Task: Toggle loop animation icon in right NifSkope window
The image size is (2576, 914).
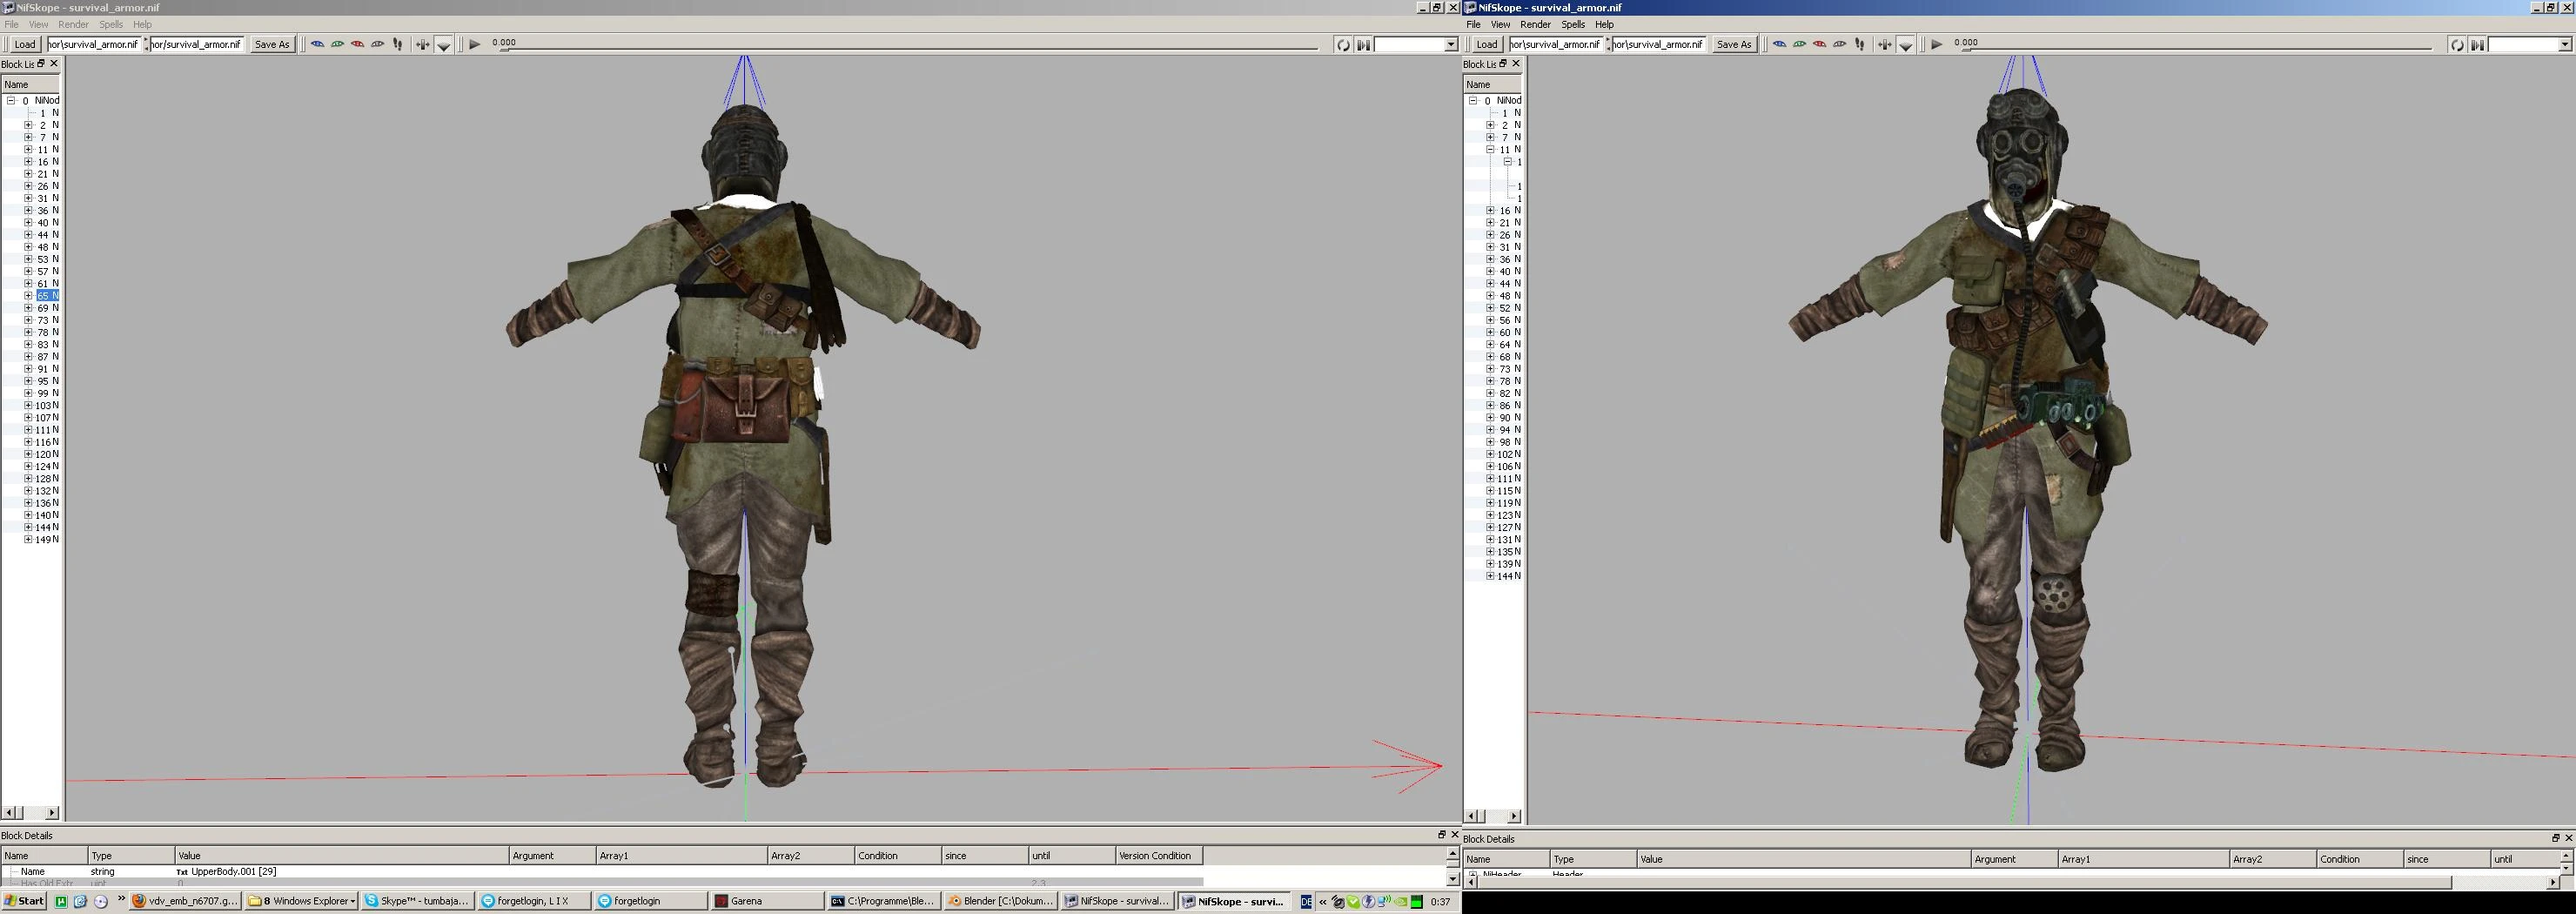Action: [2457, 44]
